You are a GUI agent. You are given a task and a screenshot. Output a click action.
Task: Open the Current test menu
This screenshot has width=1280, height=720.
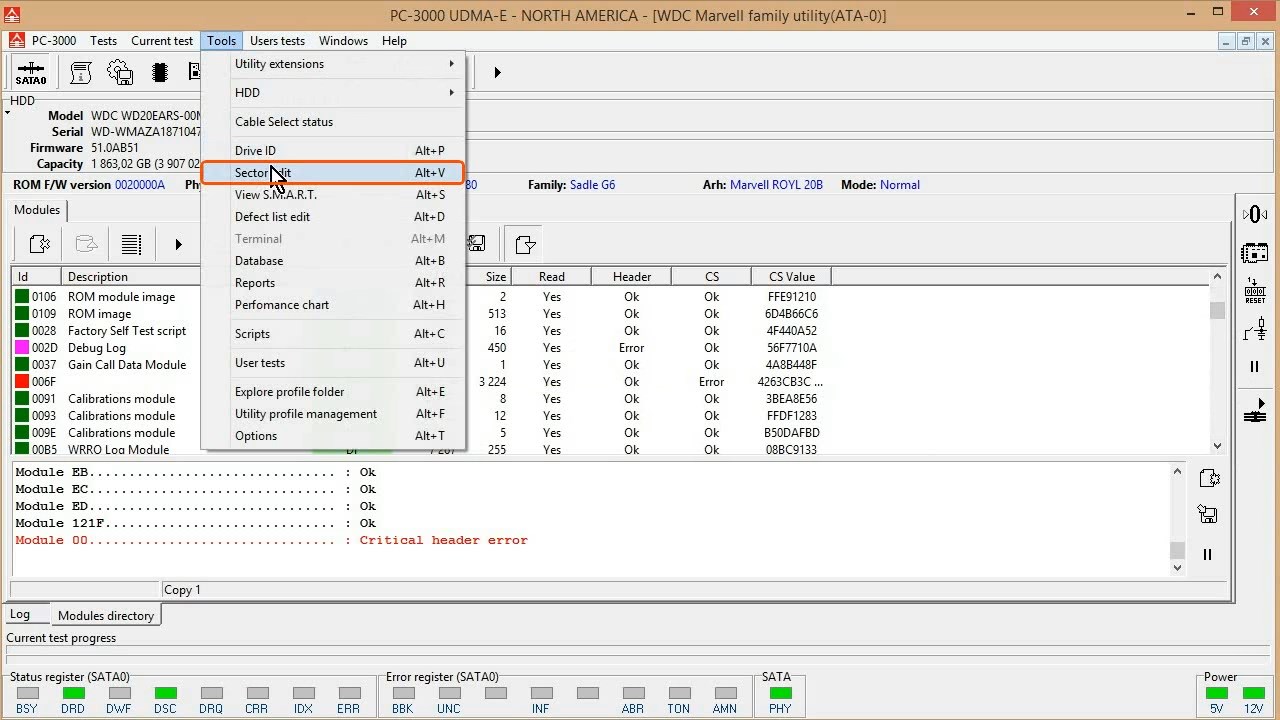coord(162,41)
